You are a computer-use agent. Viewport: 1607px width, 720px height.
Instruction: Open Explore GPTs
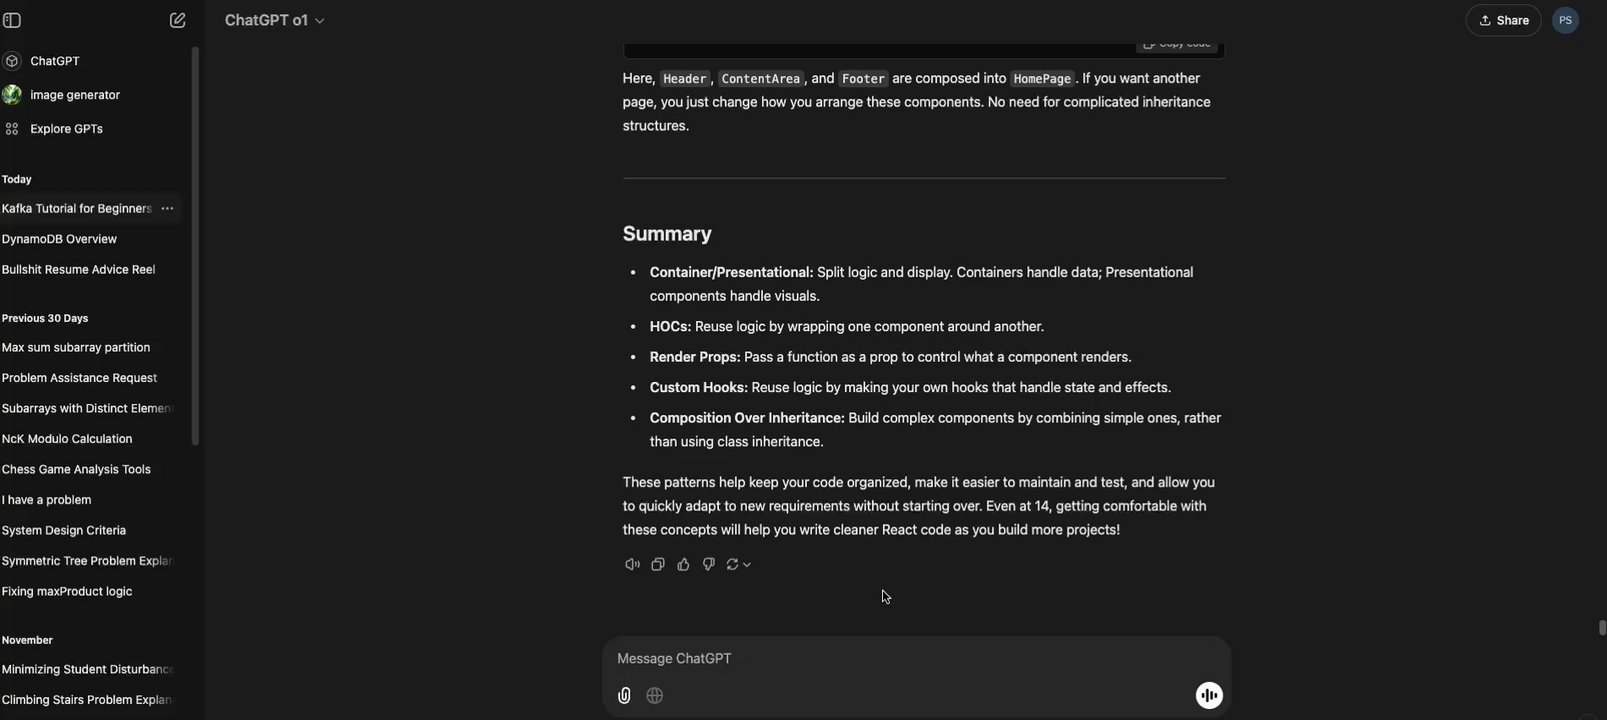[66, 129]
